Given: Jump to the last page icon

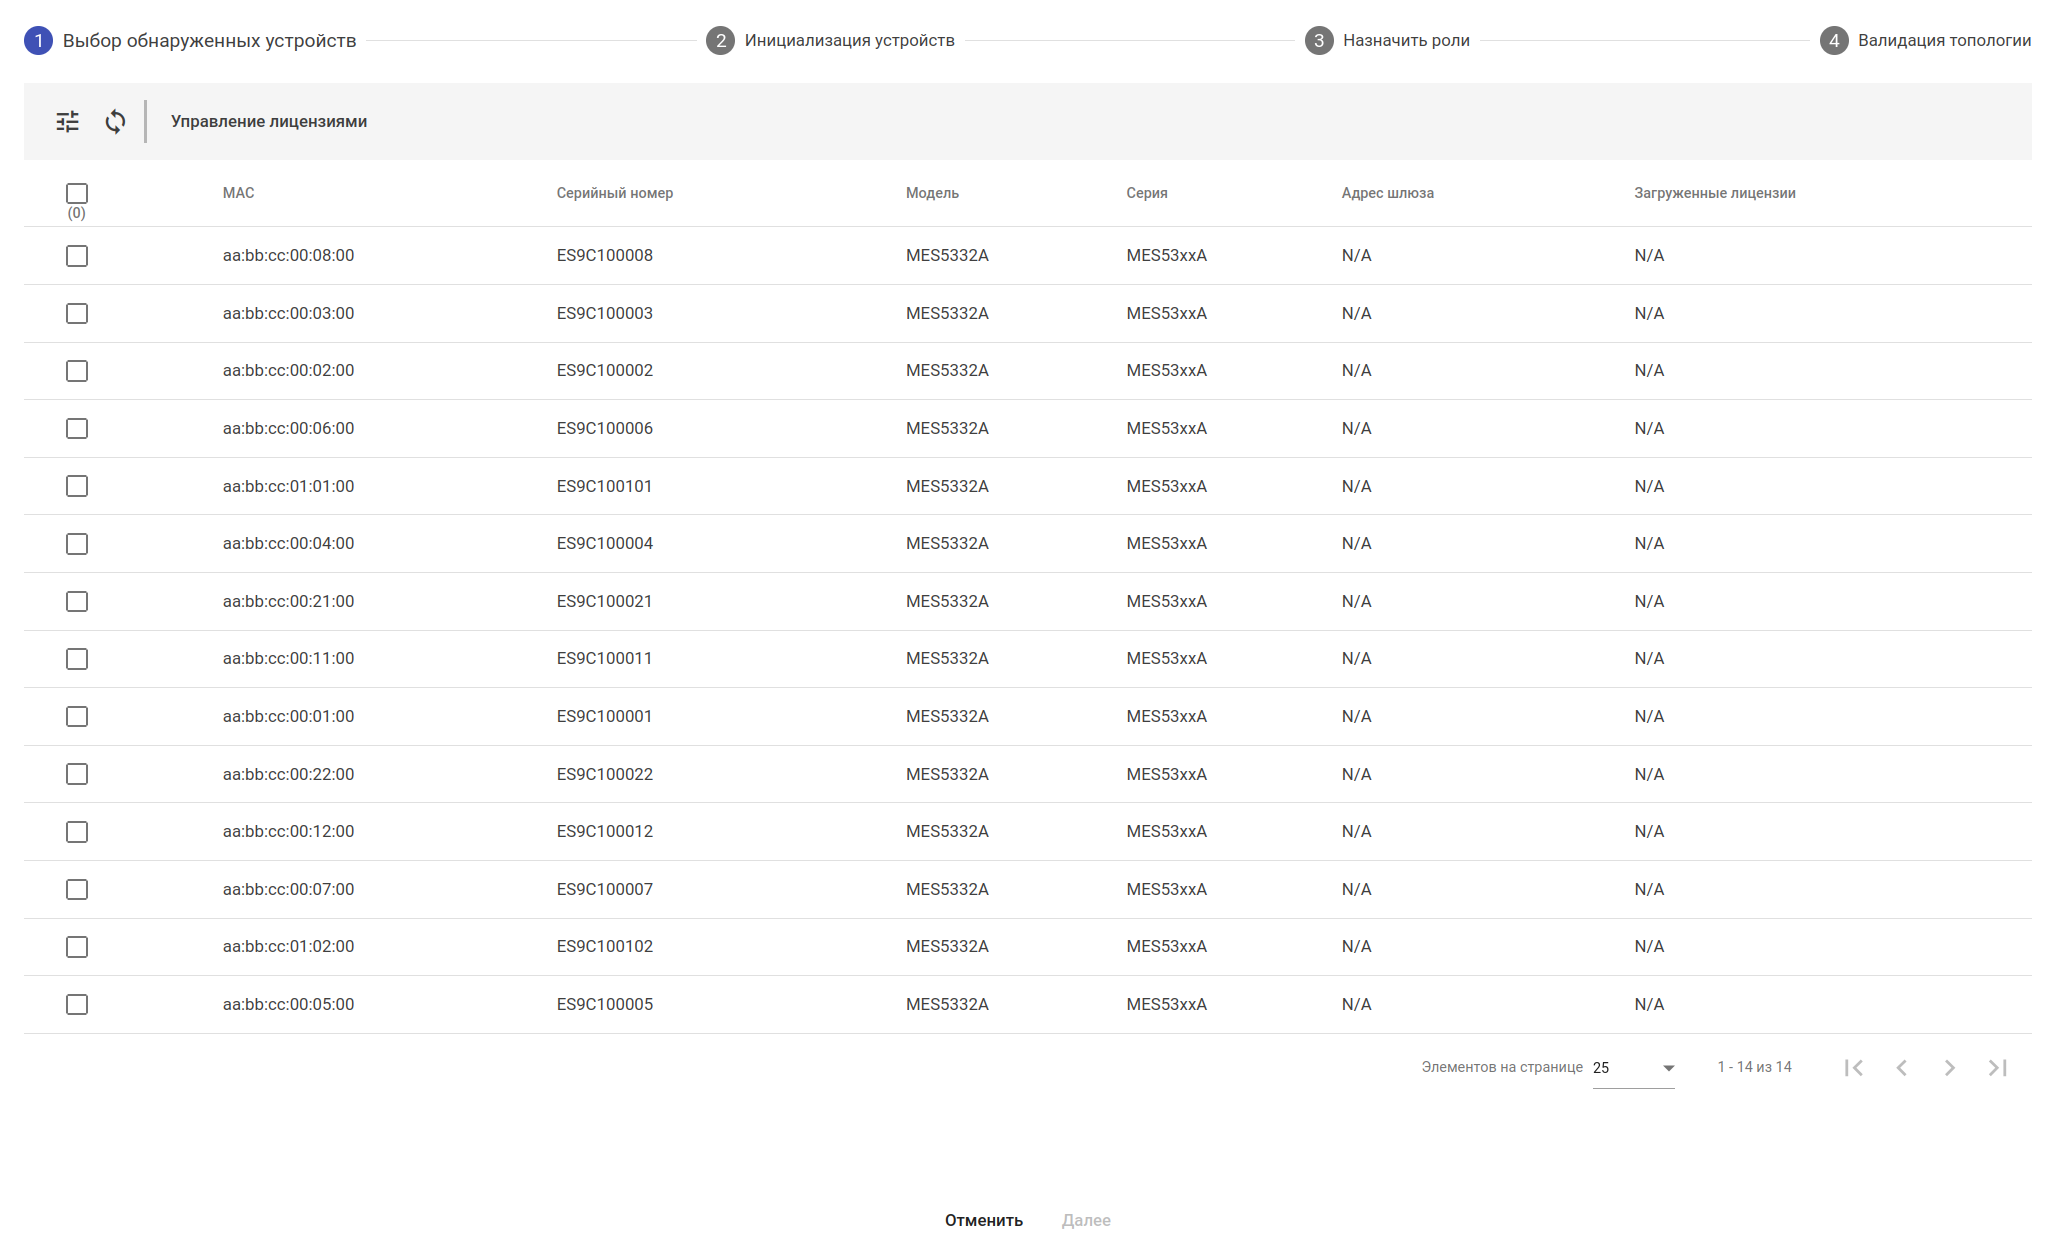Looking at the screenshot, I should 1997,1068.
